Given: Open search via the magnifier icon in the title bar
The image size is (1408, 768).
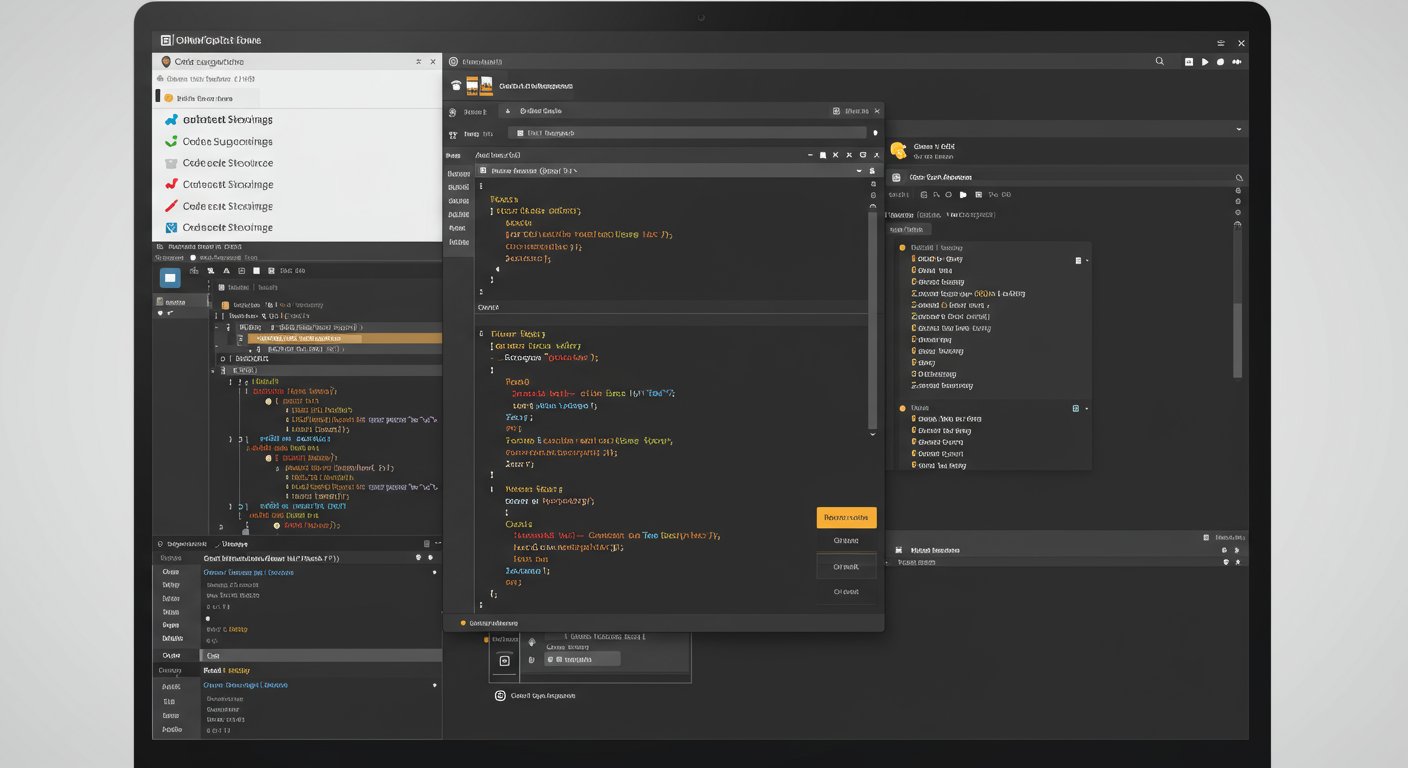Looking at the screenshot, I should 1160,61.
